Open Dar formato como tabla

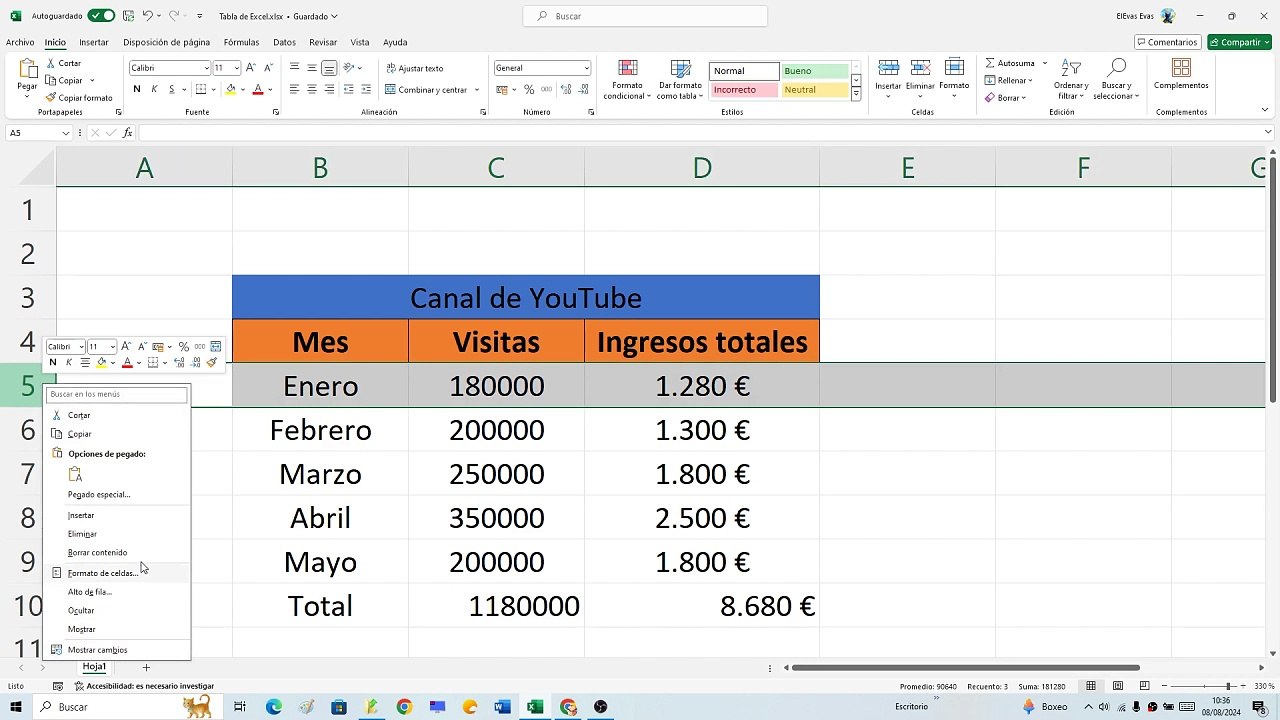[680, 80]
